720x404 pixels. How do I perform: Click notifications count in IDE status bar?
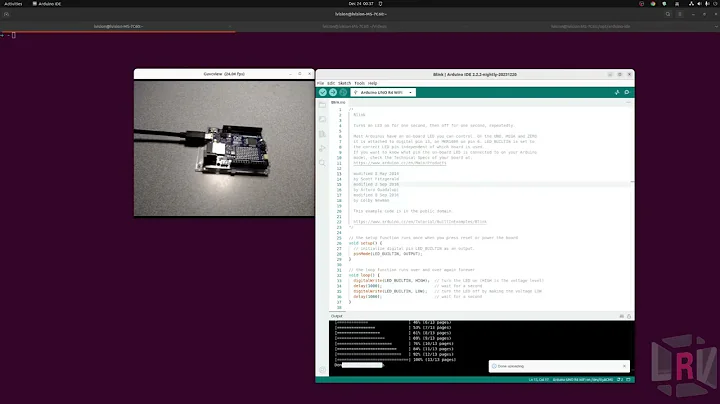(x=620, y=380)
